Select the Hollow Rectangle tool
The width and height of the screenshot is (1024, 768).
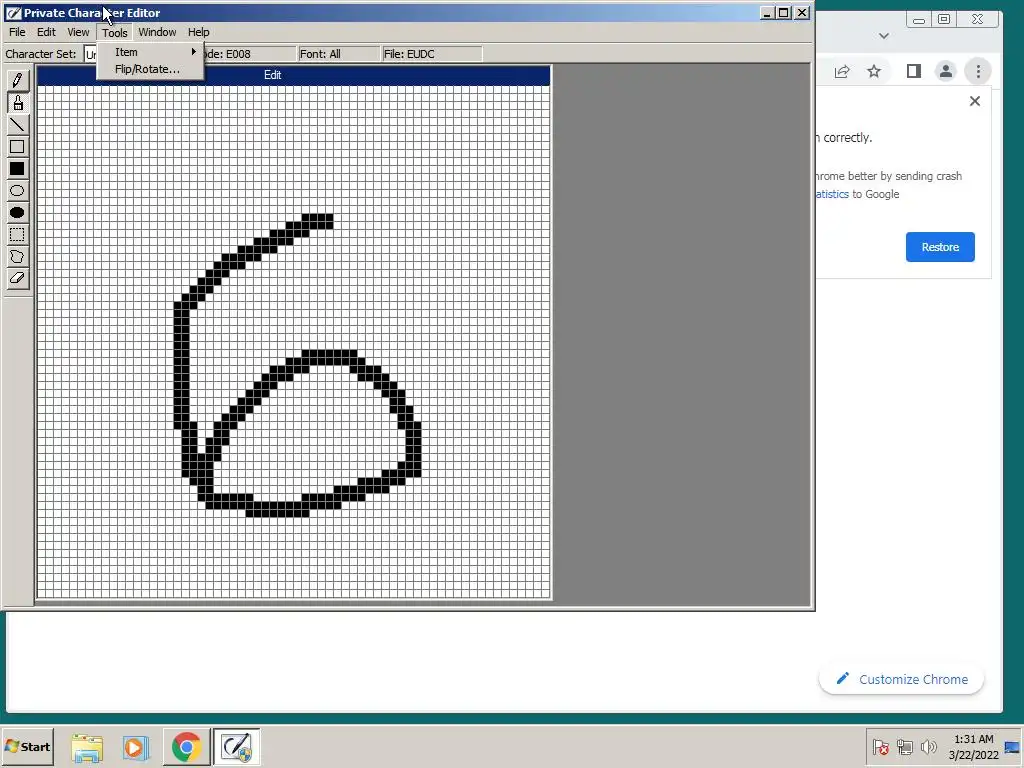click(x=18, y=147)
